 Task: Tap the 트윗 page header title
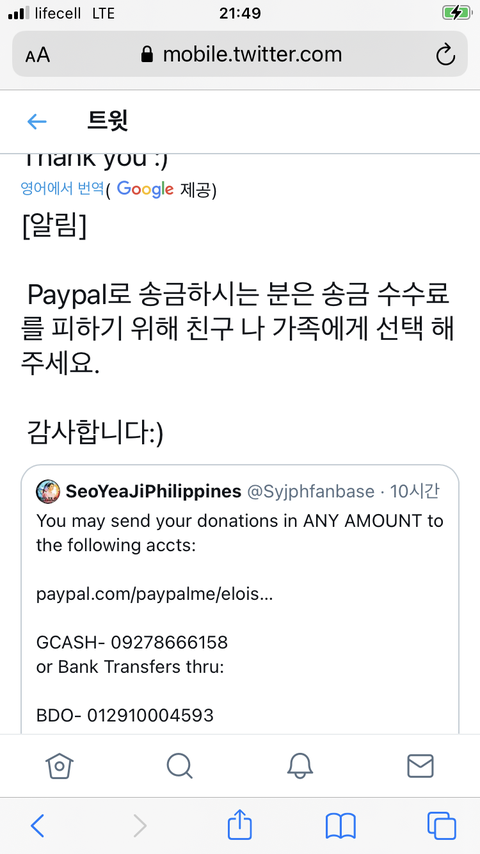[x=107, y=121]
